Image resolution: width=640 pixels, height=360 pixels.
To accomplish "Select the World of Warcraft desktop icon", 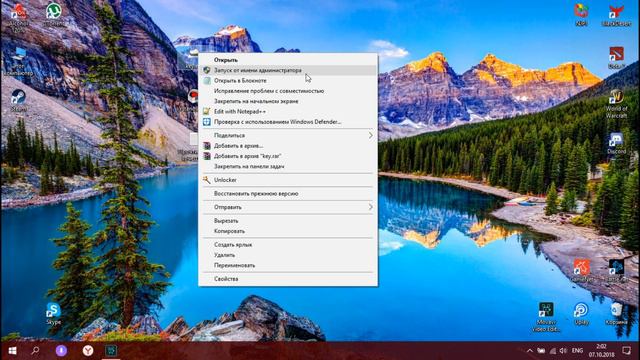I will [616, 103].
